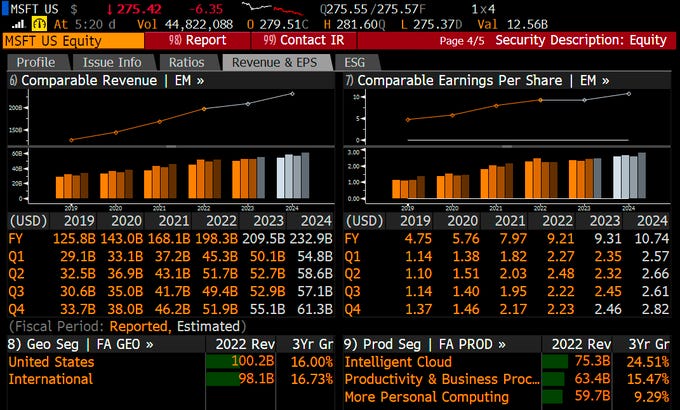This screenshot has width=680, height=410.
Task: Click the Security Description: Equity header text
Action: tap(581, 40)
